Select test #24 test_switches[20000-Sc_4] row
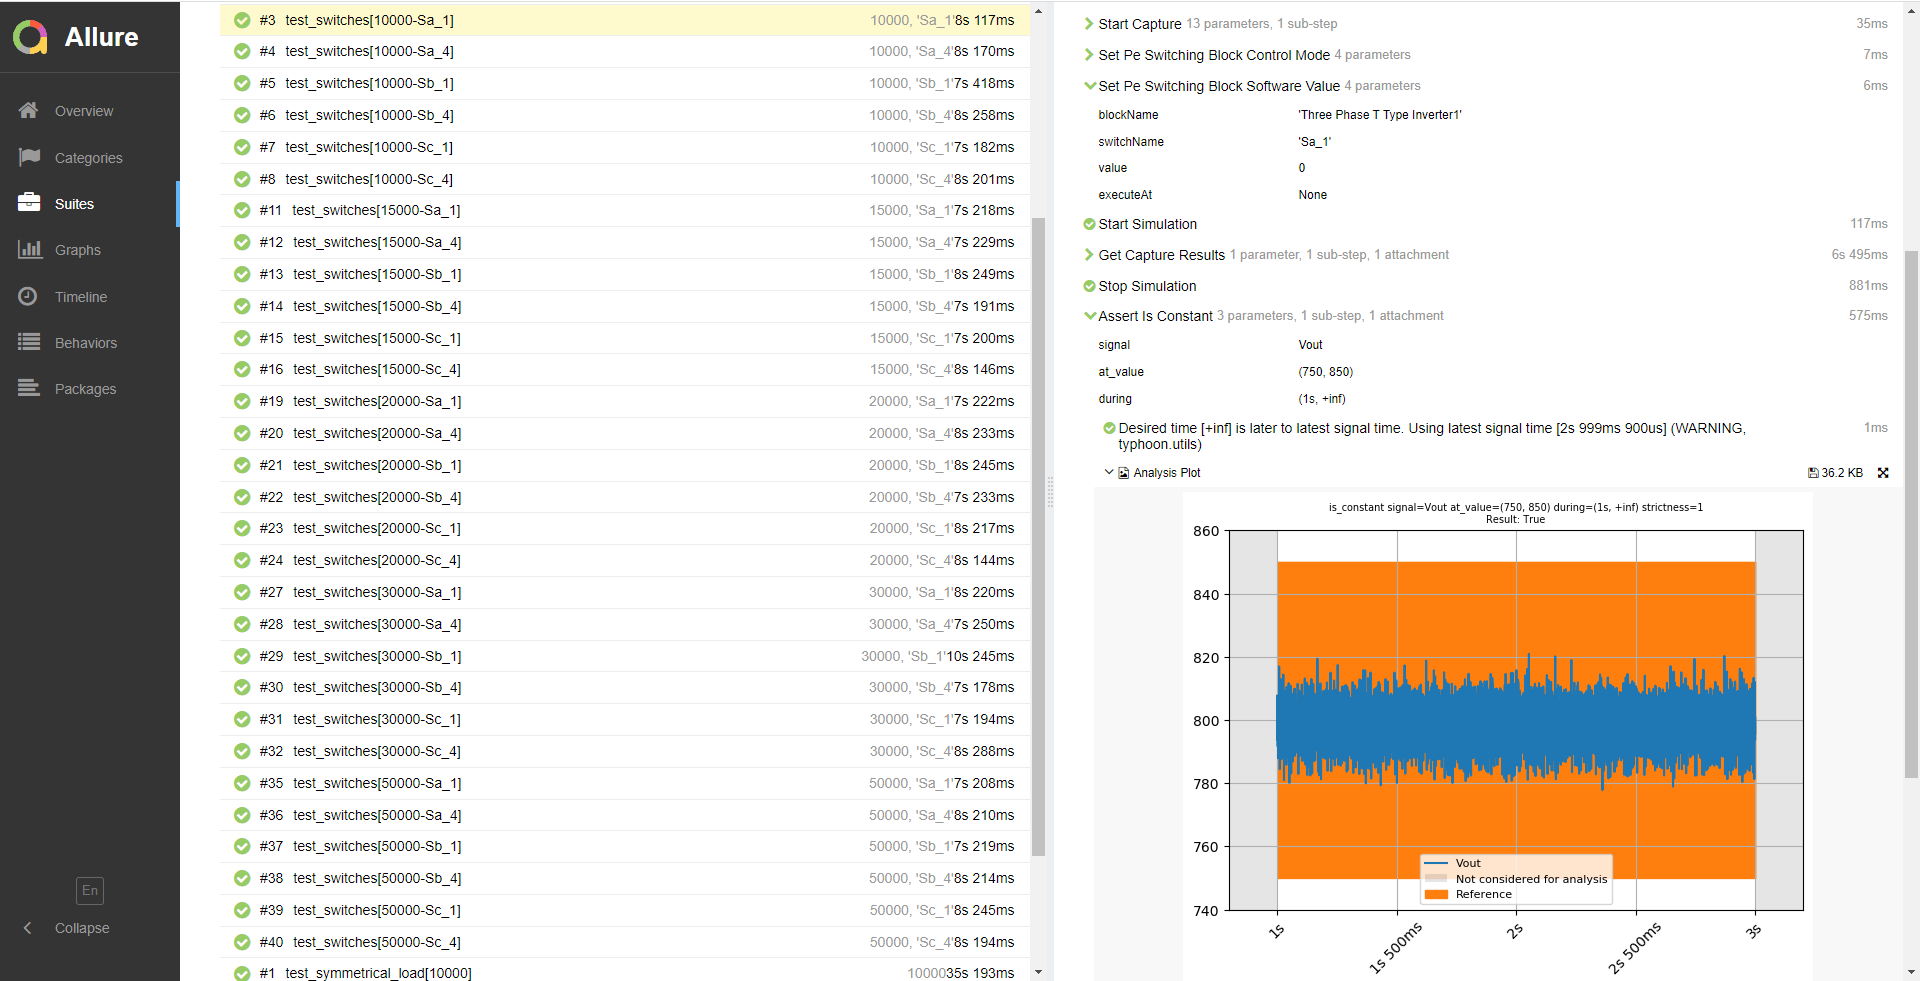The image size is (1920, 981). click(x=625, y=560)
